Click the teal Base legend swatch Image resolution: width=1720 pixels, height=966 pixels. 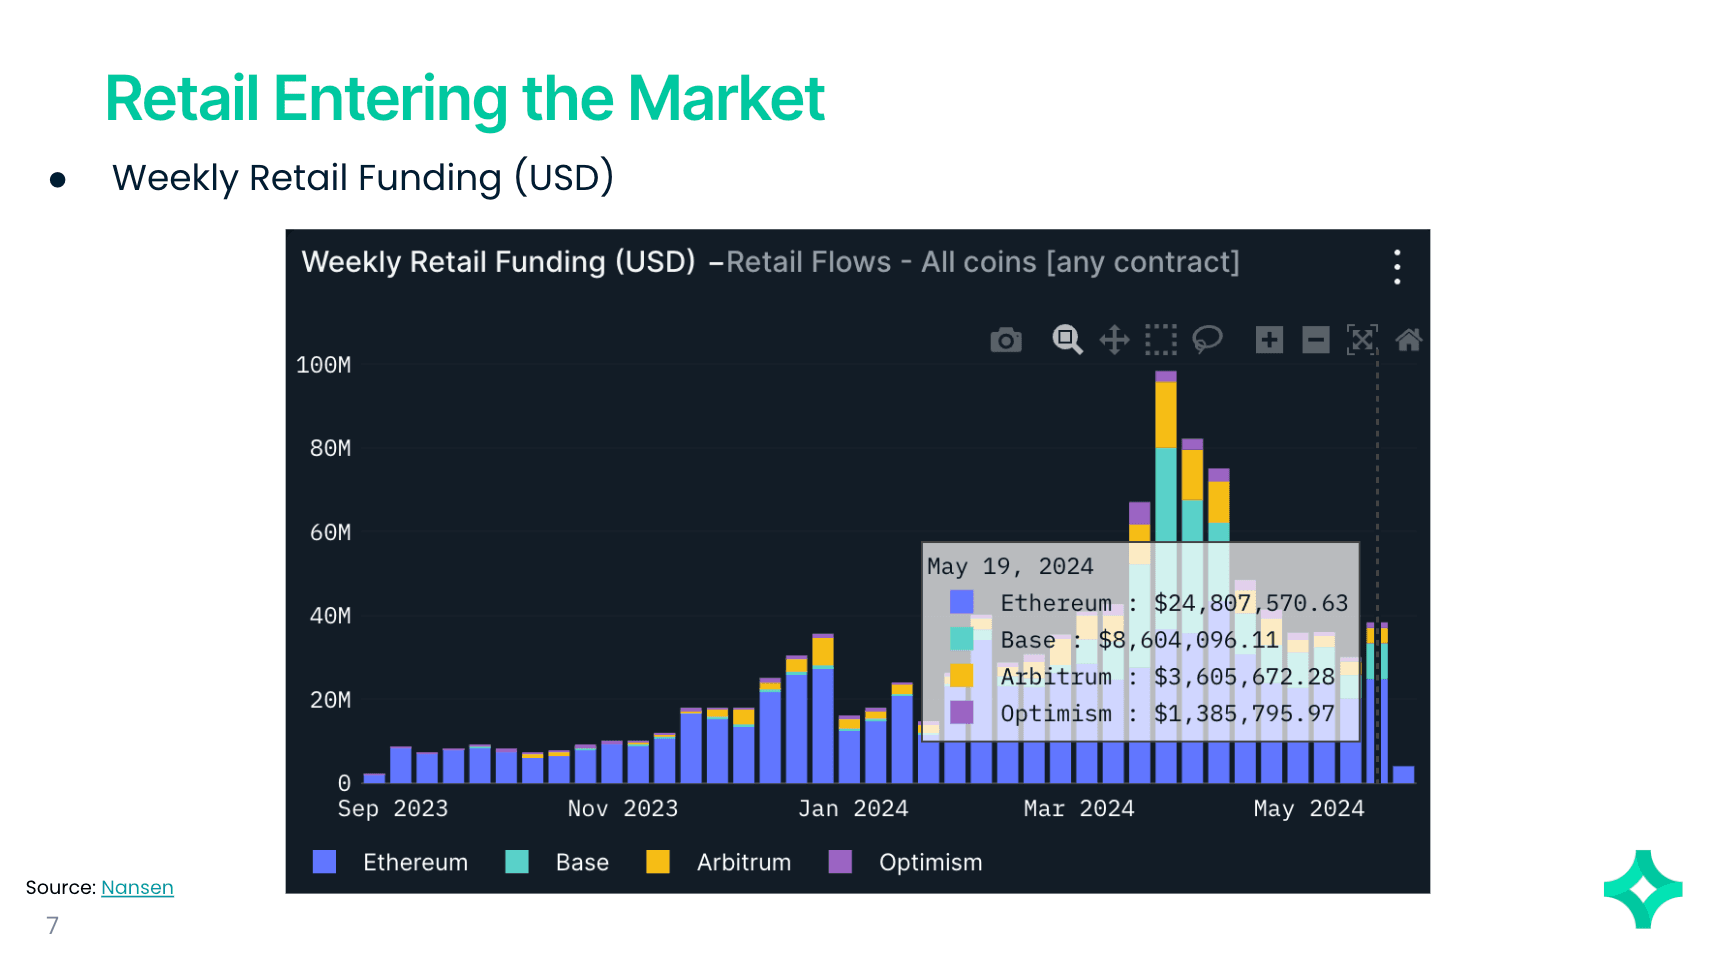(517, 862)
